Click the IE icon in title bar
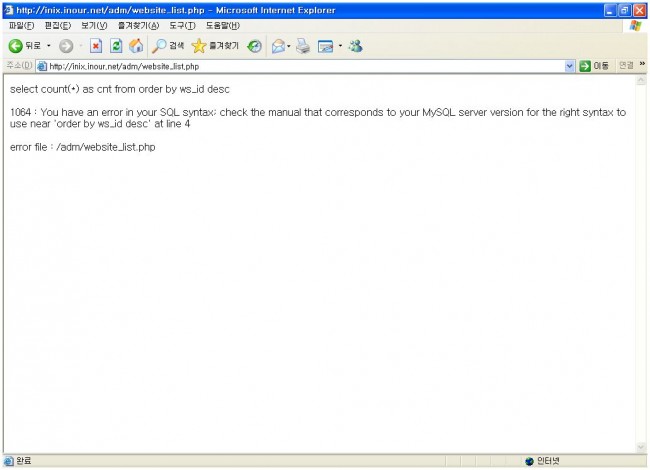Image resolution: width=650 pixels, height=470 pixels. (x=9, y=10)
